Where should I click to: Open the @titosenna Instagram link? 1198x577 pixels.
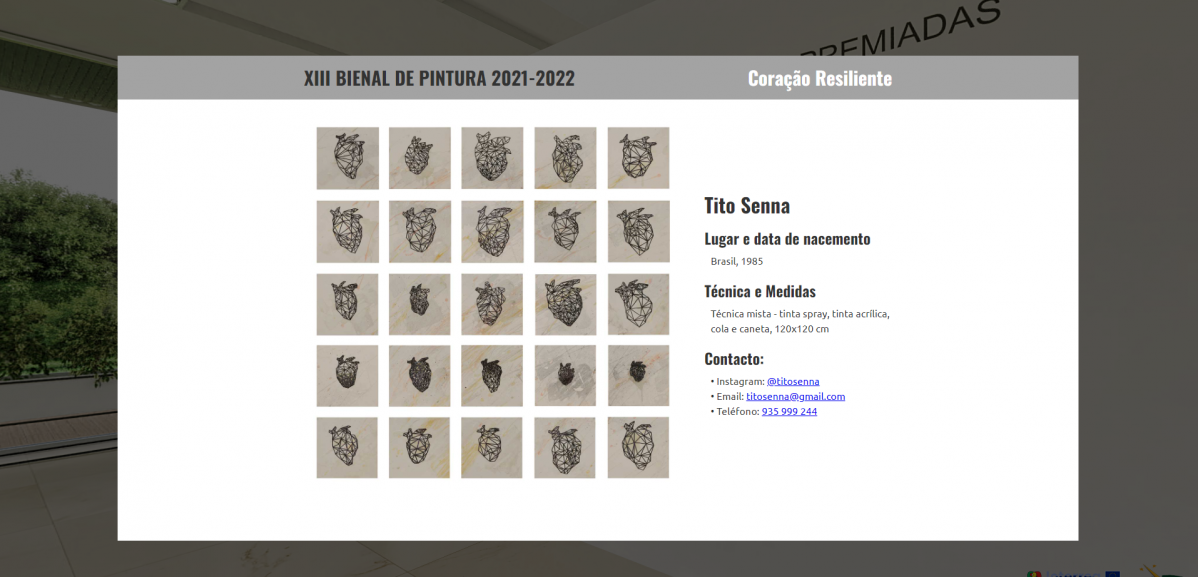point(792,381)
